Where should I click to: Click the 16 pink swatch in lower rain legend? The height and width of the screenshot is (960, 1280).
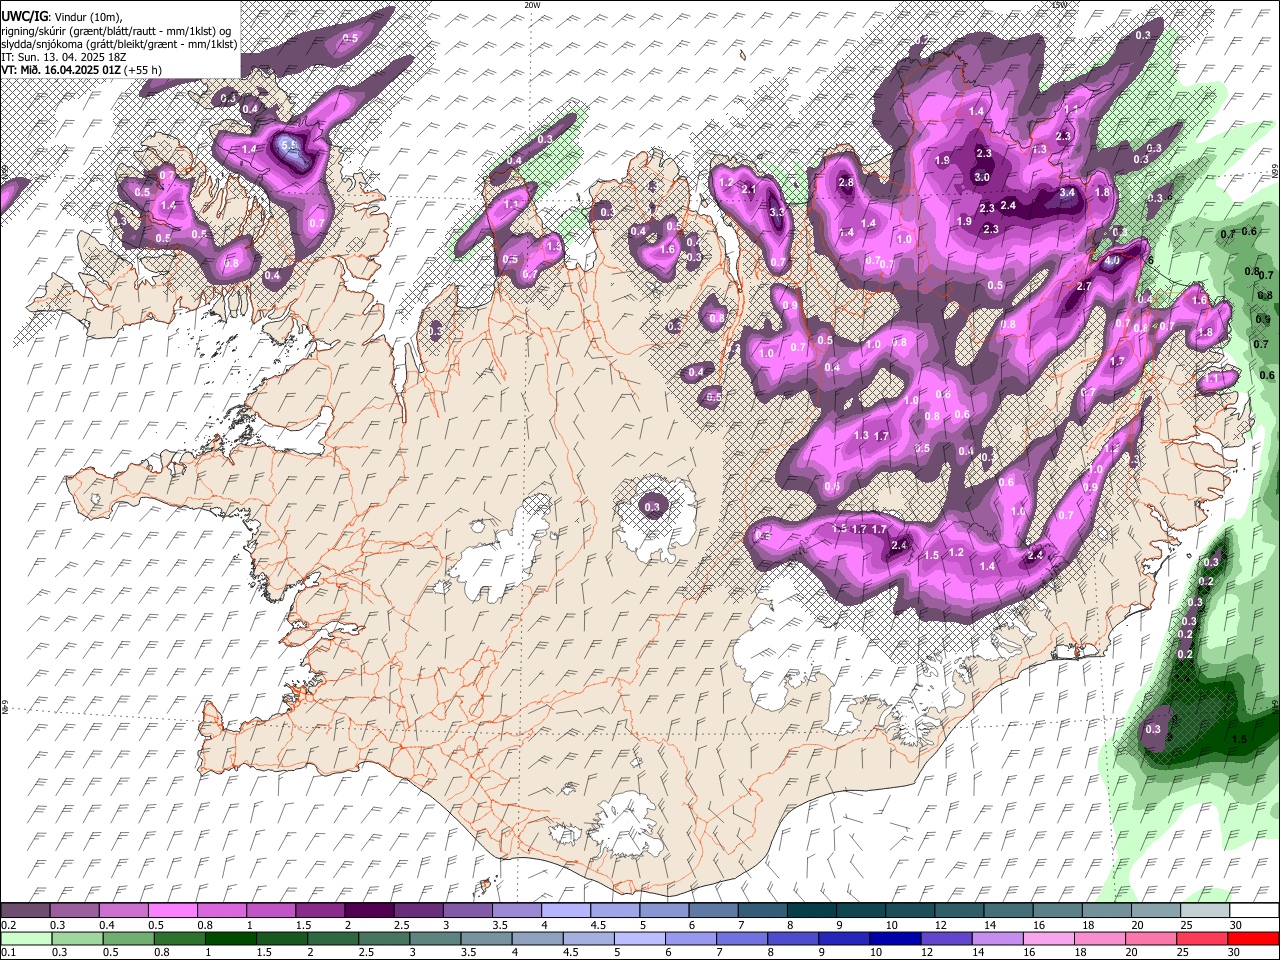[1048, 938]
